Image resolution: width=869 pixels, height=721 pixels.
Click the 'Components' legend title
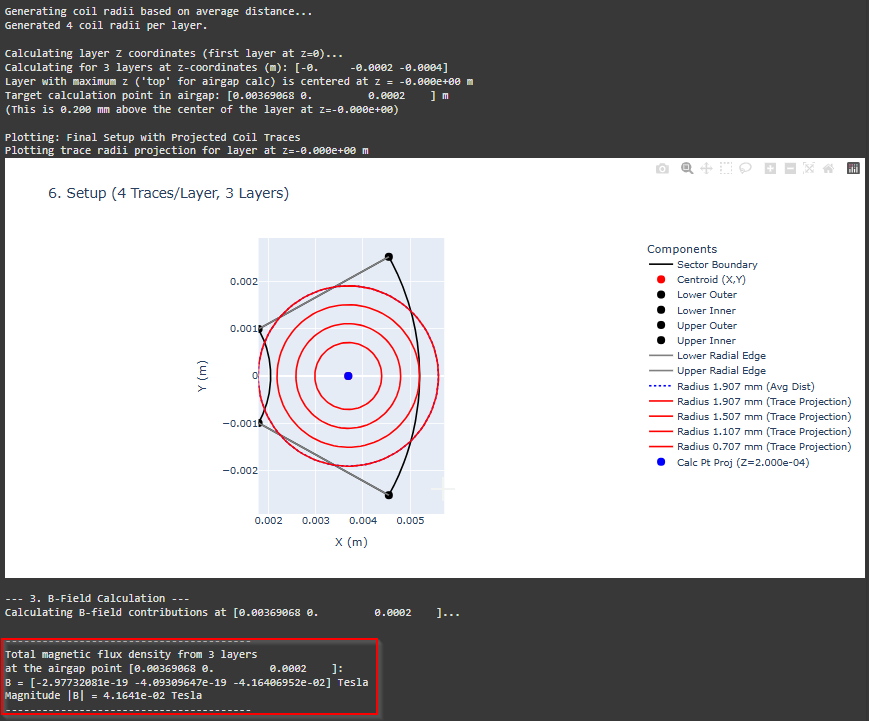tap(682, 249)
